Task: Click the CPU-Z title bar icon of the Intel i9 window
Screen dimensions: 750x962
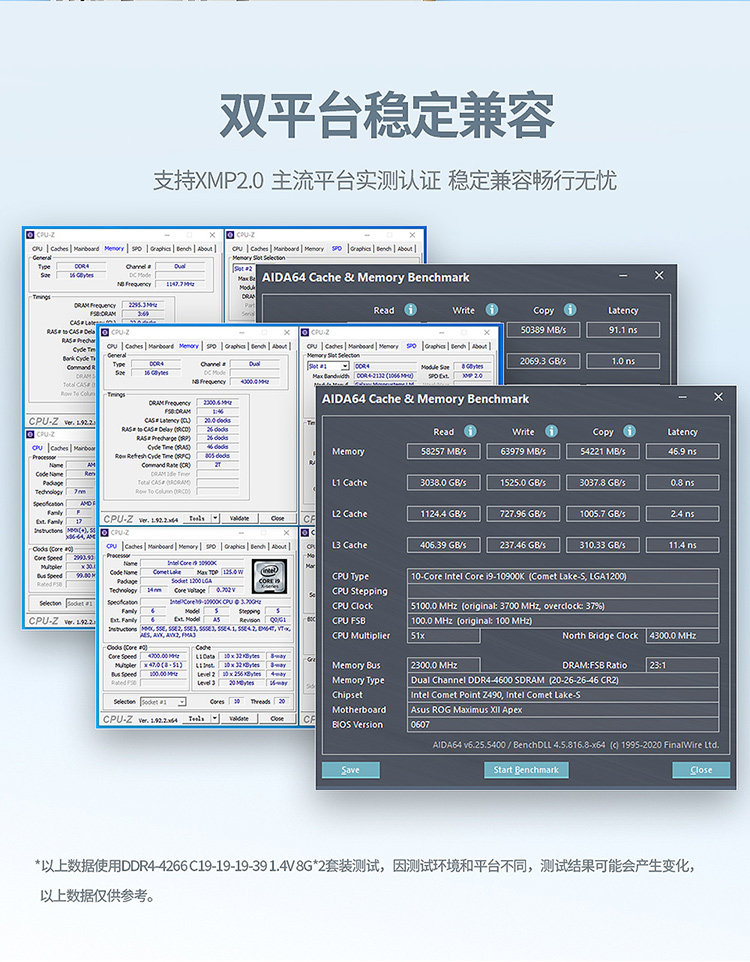Action: pos(105,533)
